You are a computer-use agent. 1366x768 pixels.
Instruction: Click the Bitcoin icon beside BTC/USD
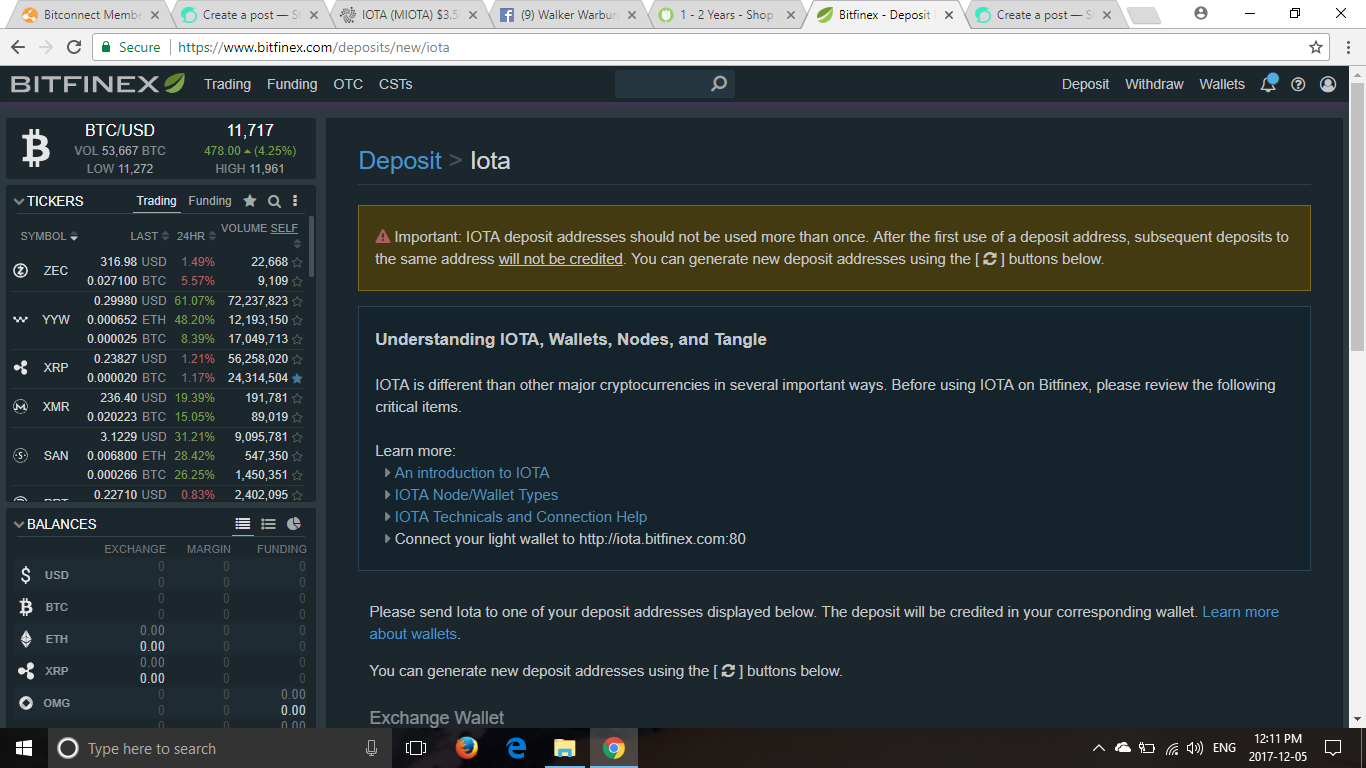[x=36, y=149]
